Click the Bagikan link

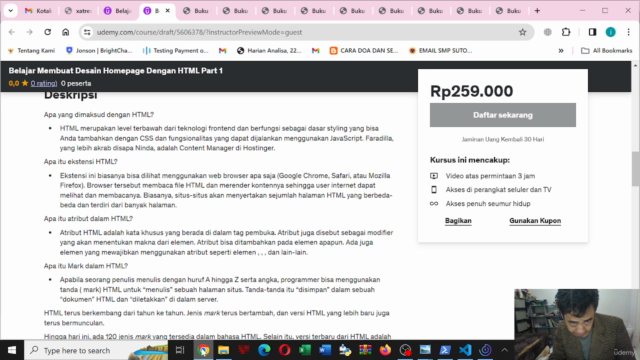coord(458,221)
